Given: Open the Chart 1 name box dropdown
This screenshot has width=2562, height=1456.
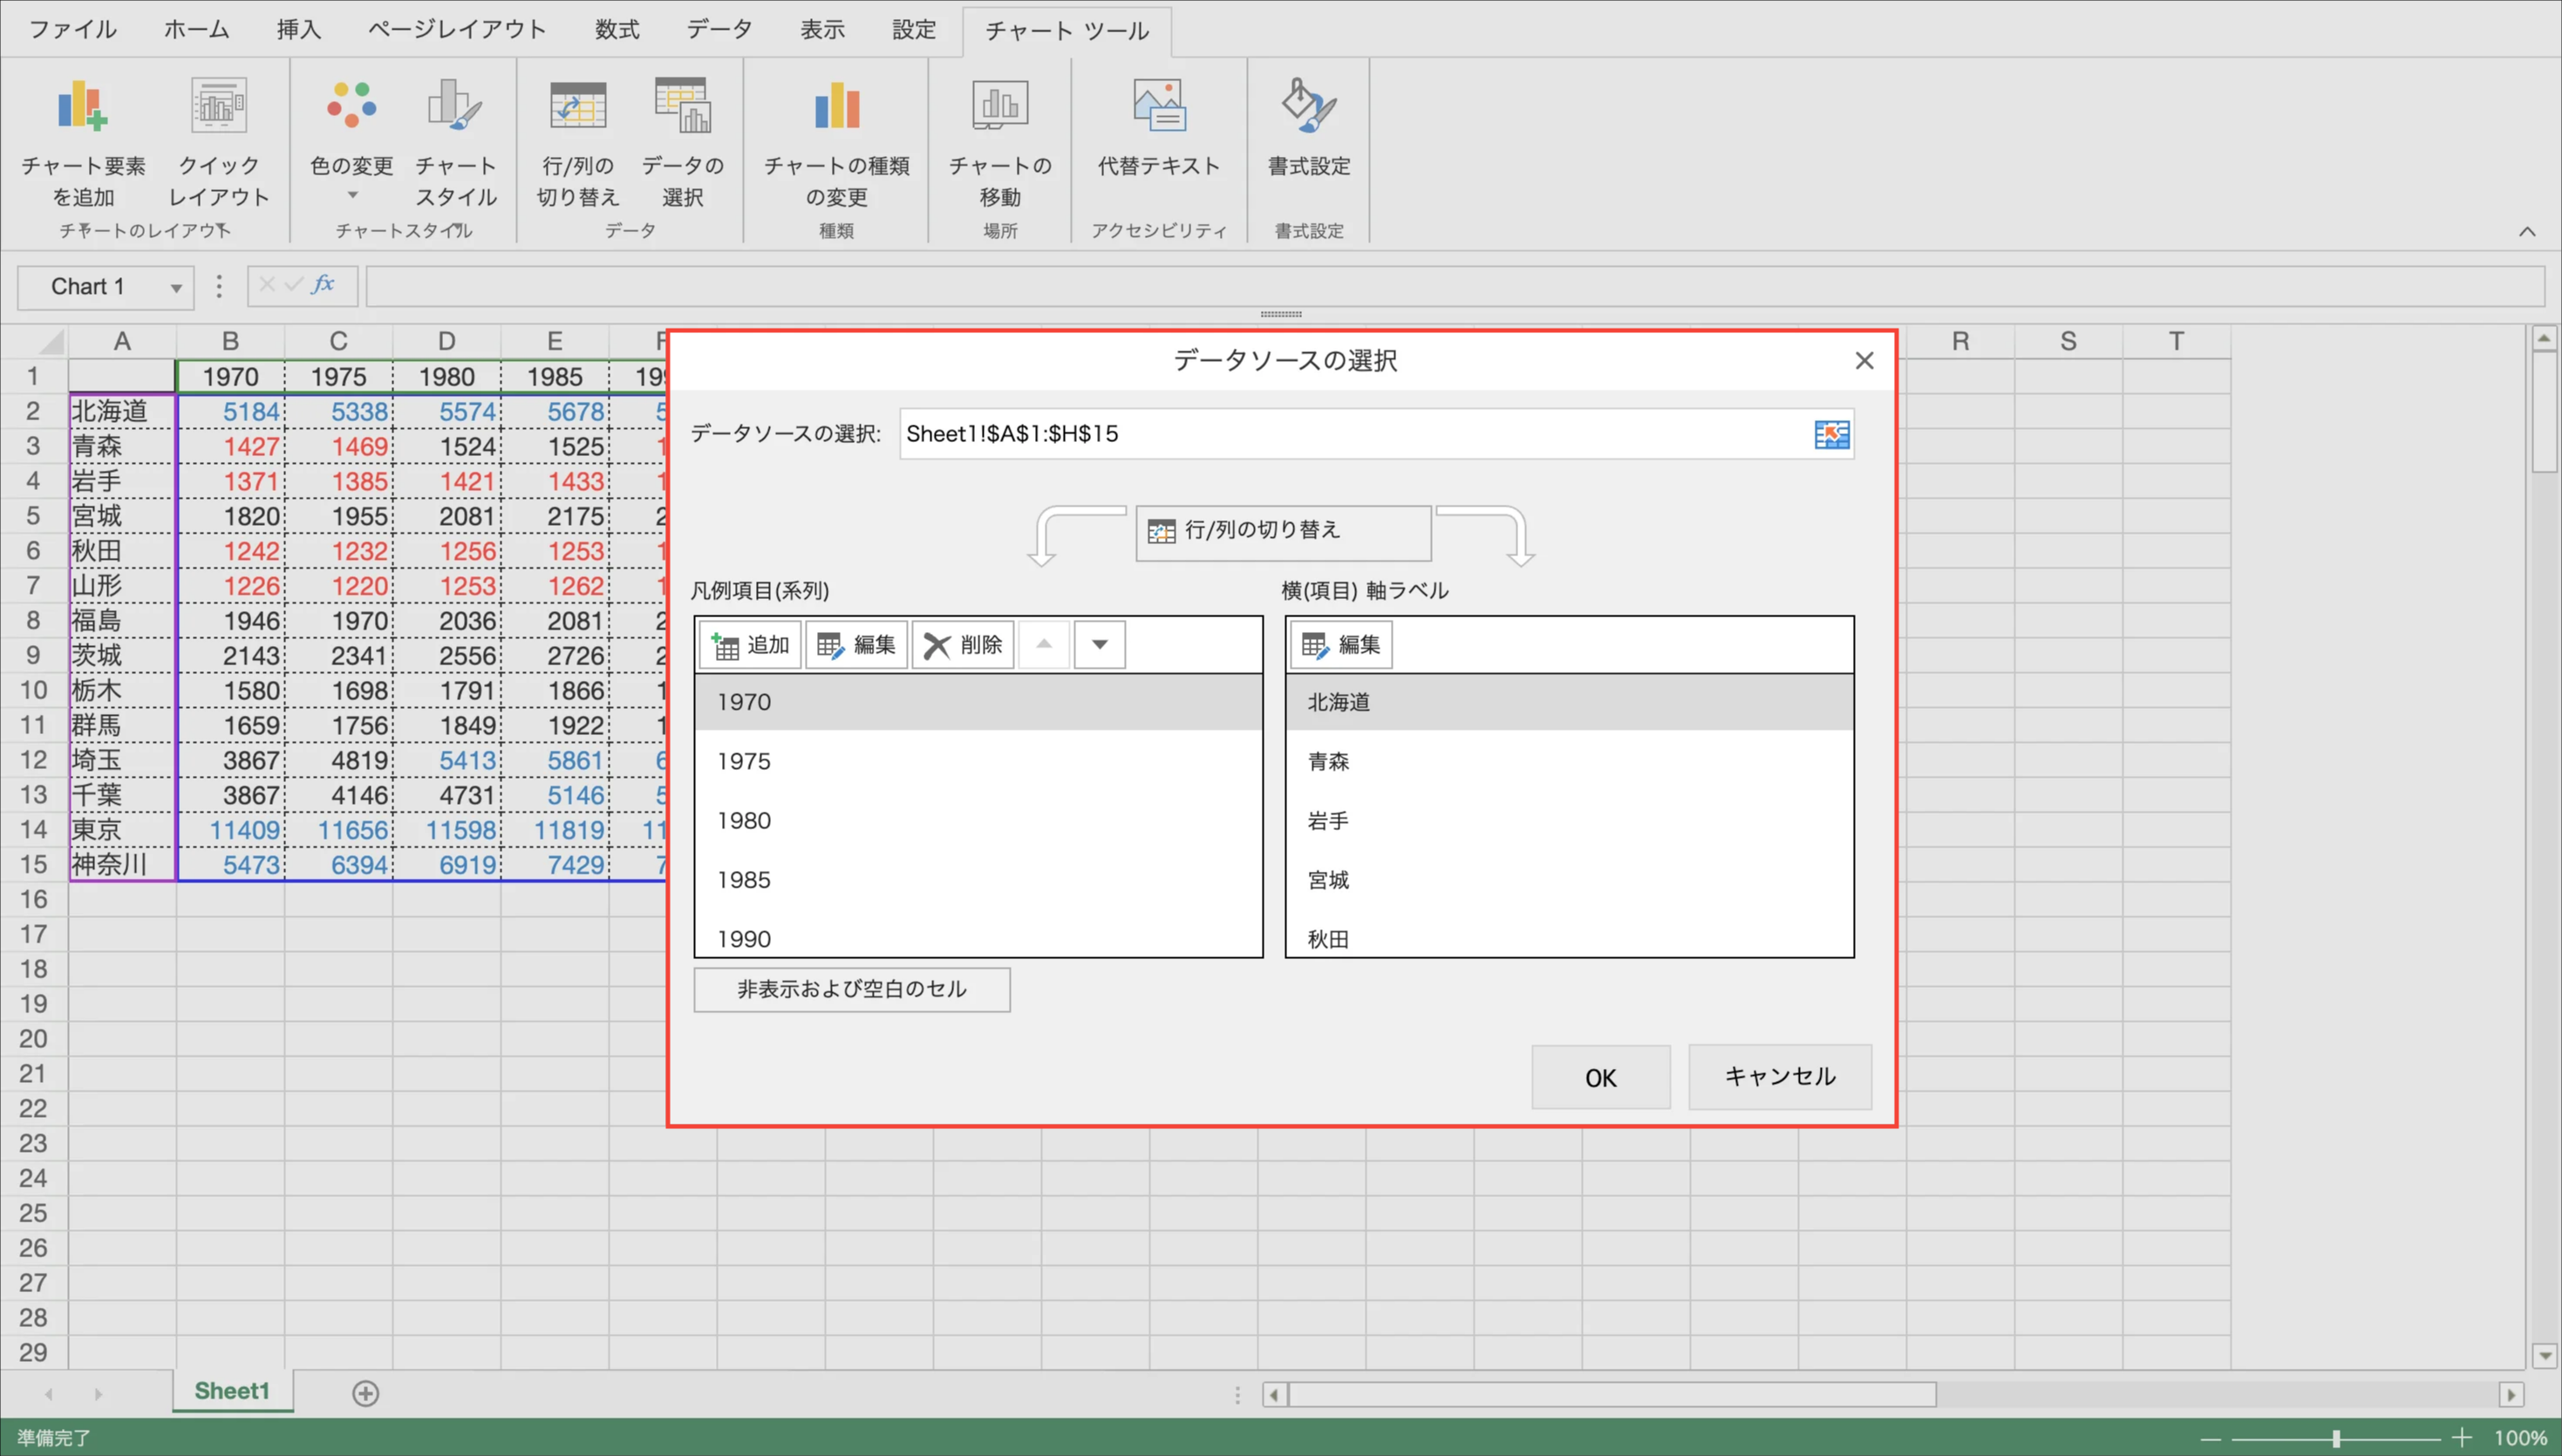Looking at the screenshot, I should tap(176, 288).
